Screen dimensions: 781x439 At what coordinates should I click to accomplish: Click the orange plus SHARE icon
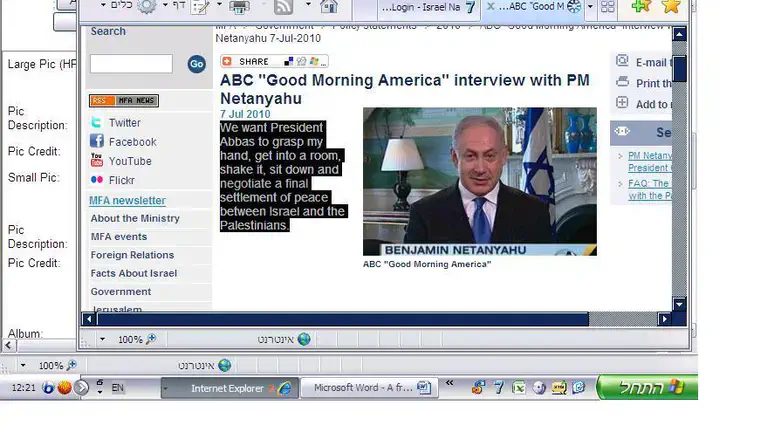click(x=227, y=61)
